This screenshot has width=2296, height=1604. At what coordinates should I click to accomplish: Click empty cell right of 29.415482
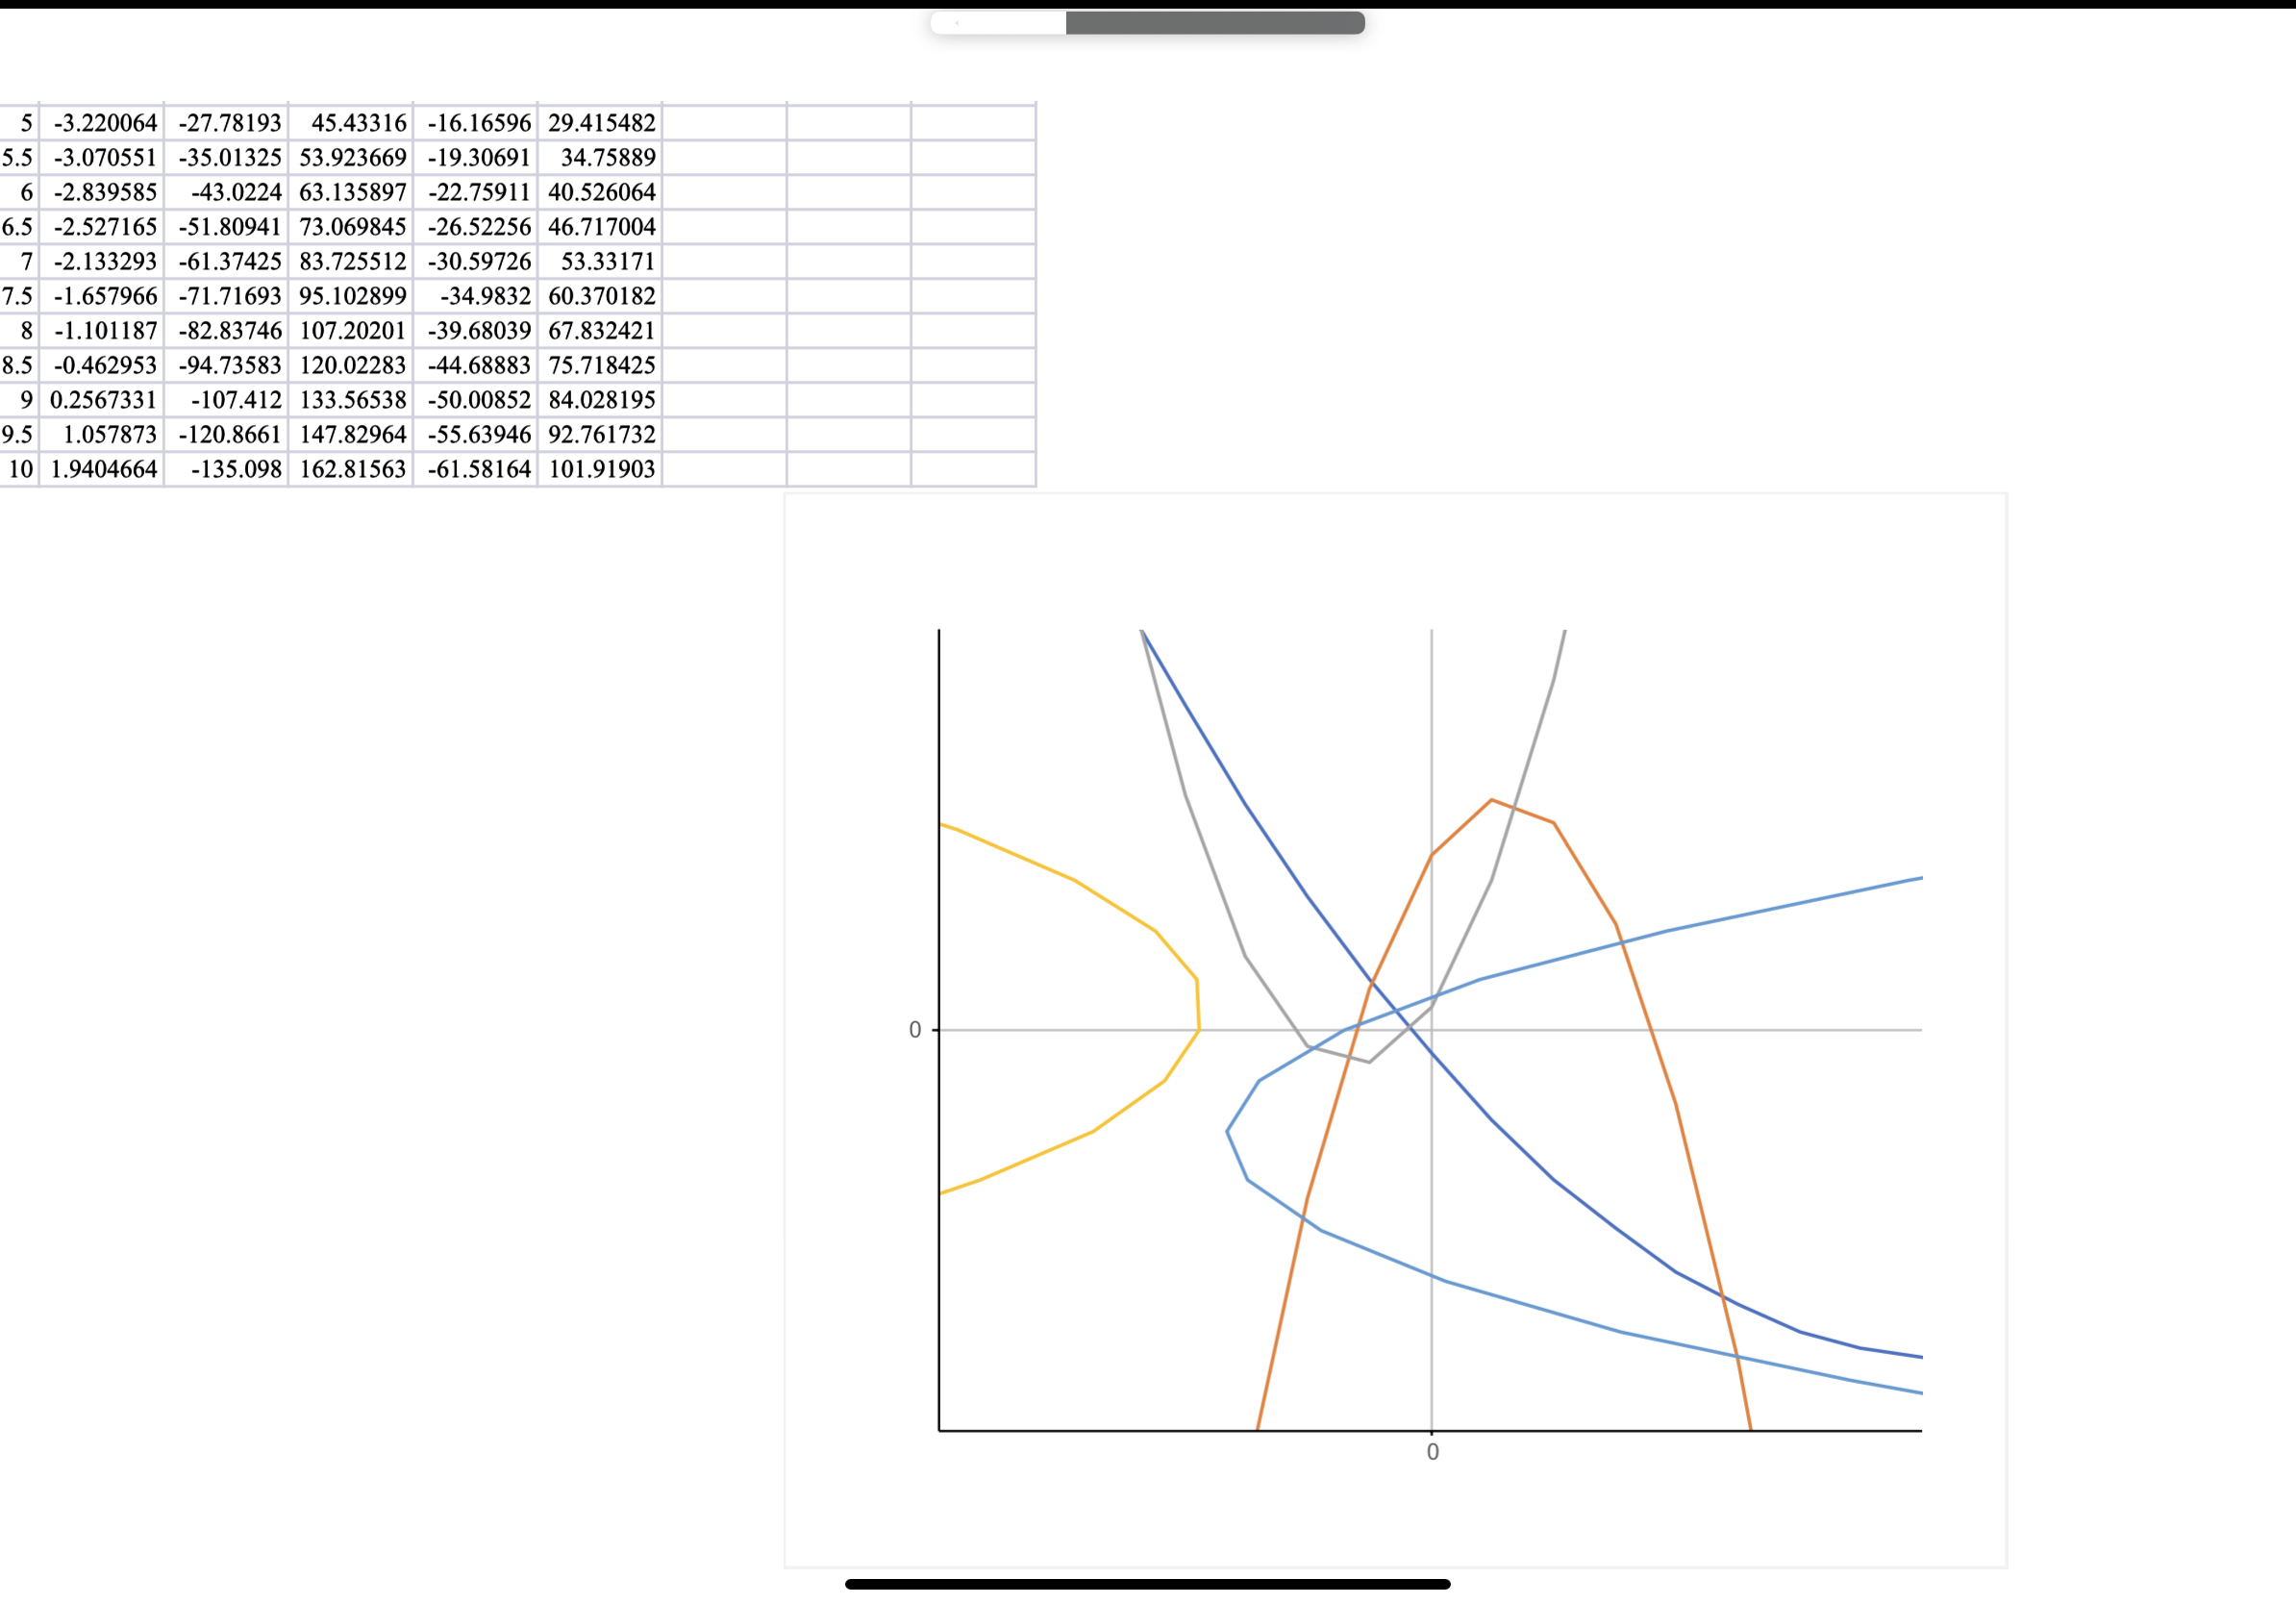point(724,123)
